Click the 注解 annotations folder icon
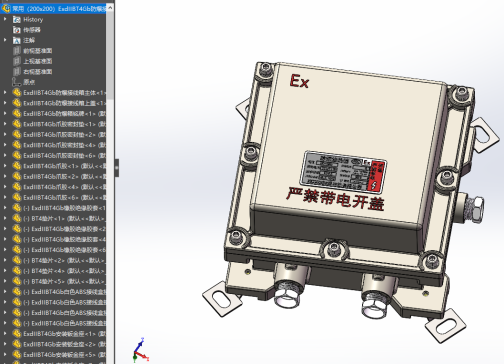This screenshot has width=504, height=364. coord(17,40)
